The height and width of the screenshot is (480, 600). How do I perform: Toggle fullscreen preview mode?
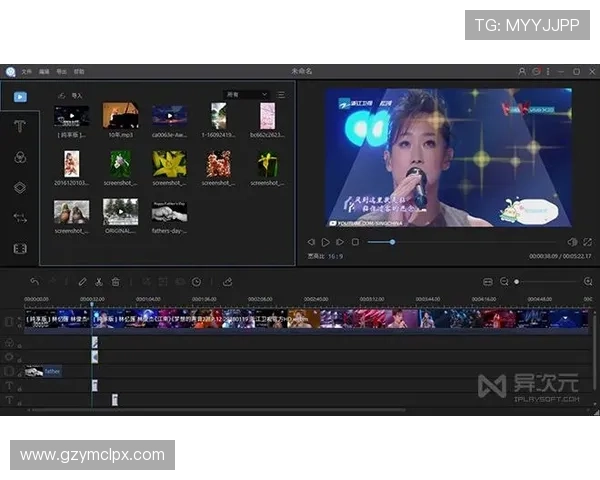(587, 242)
